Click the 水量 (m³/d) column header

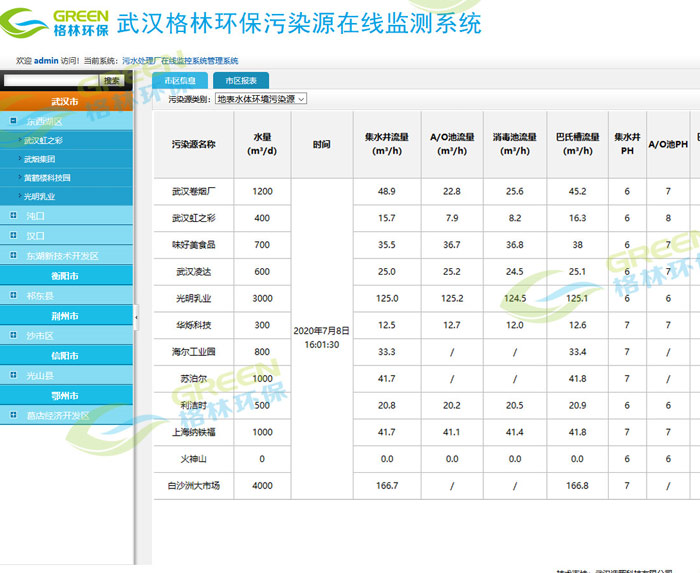262,145
